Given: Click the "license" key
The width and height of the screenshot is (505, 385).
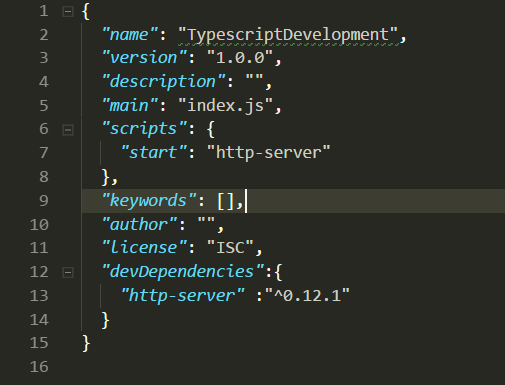Looking at the screenshot, I should tap(144, 248).
